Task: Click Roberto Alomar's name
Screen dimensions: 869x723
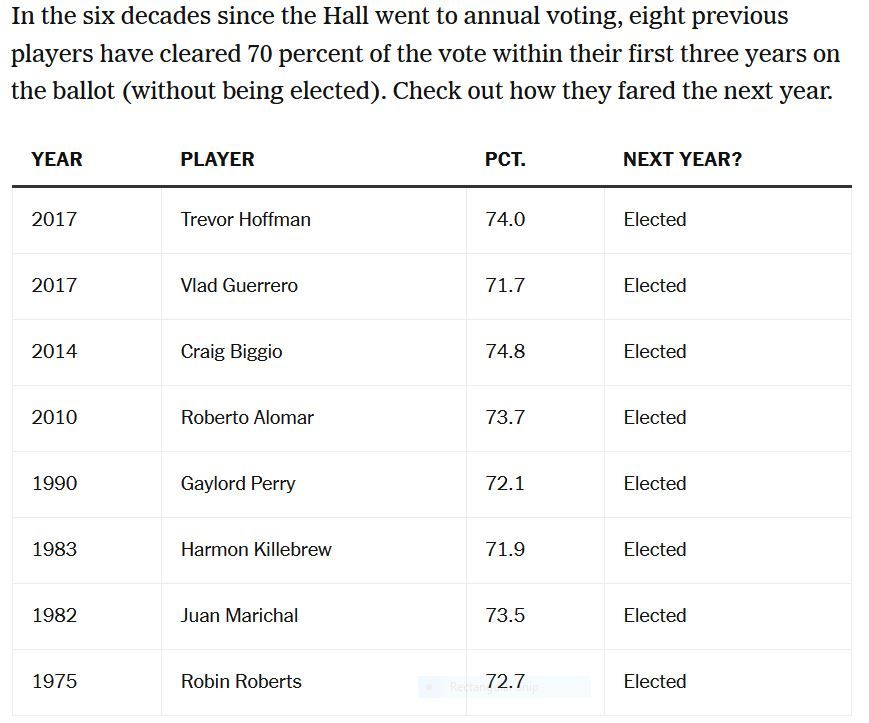Action: pyautogui.click(x=247, y=417)
